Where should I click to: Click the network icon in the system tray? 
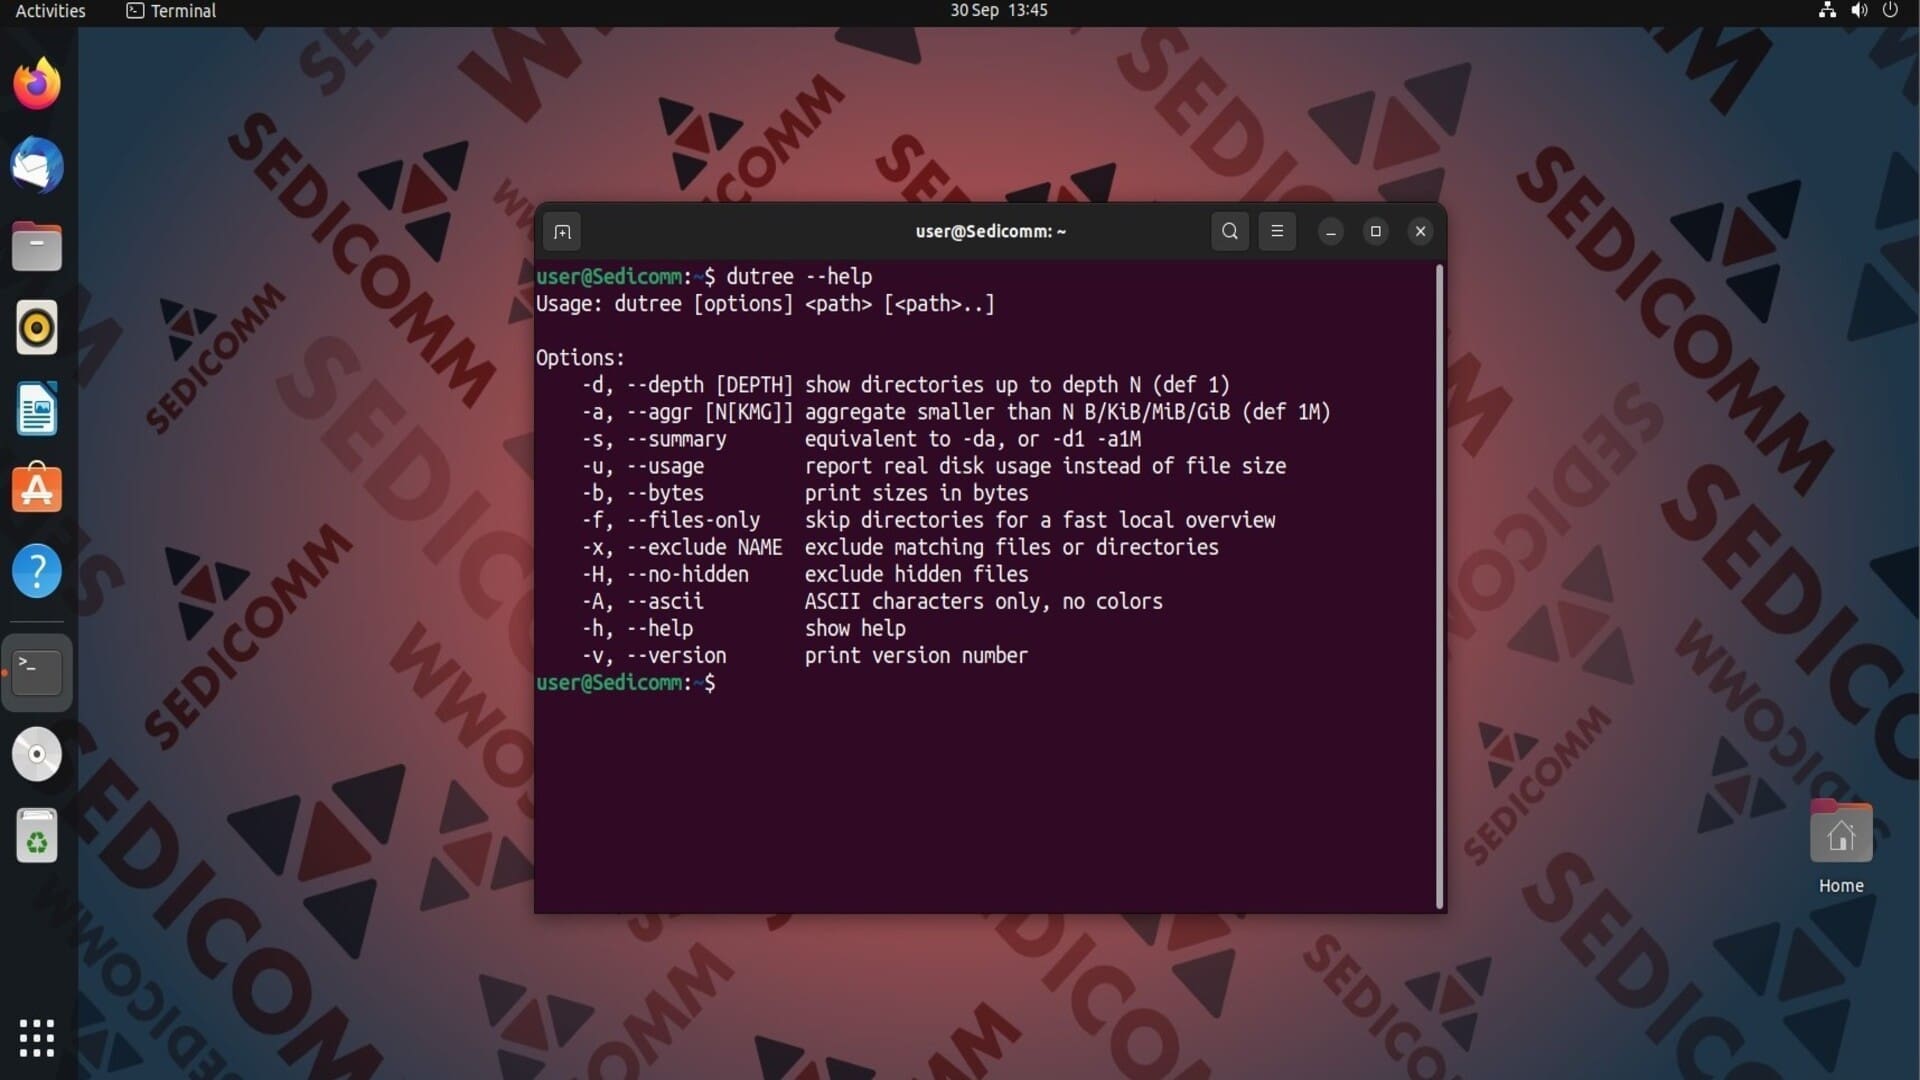pos(1827,10)
